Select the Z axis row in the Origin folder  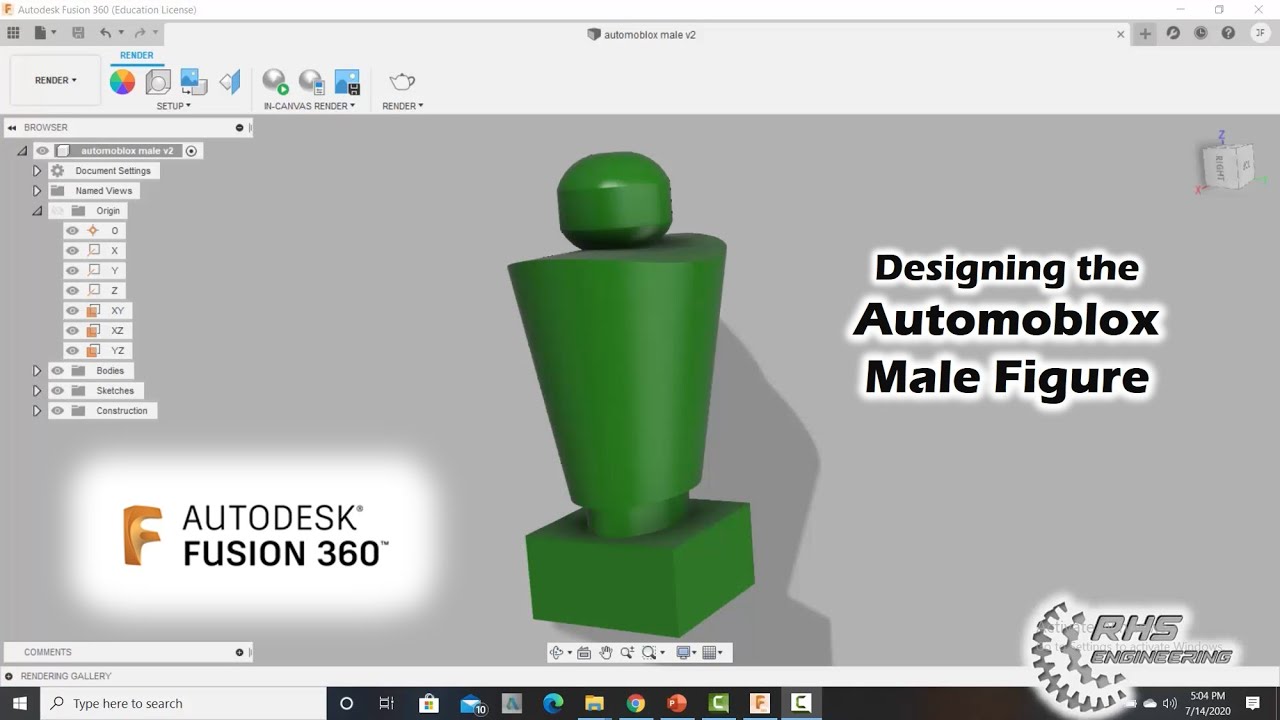point(95,291)
